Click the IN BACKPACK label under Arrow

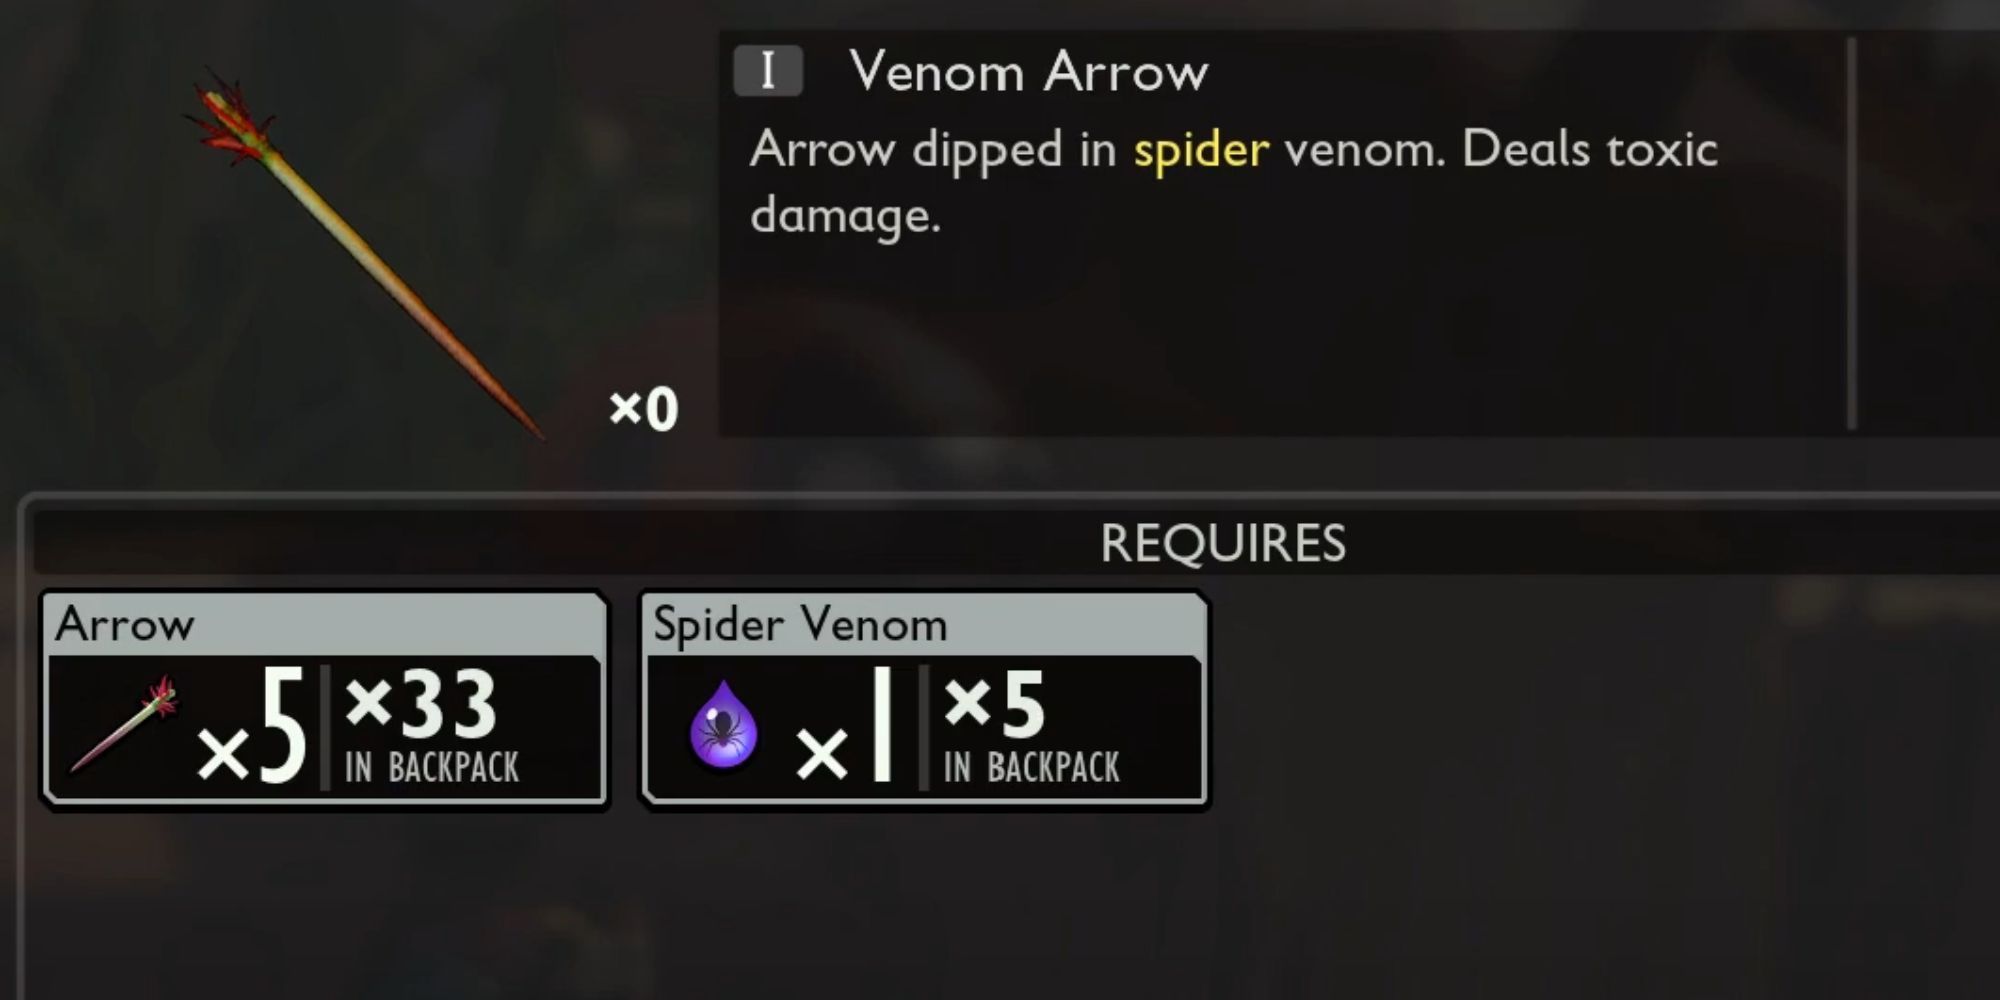point(432,767)
